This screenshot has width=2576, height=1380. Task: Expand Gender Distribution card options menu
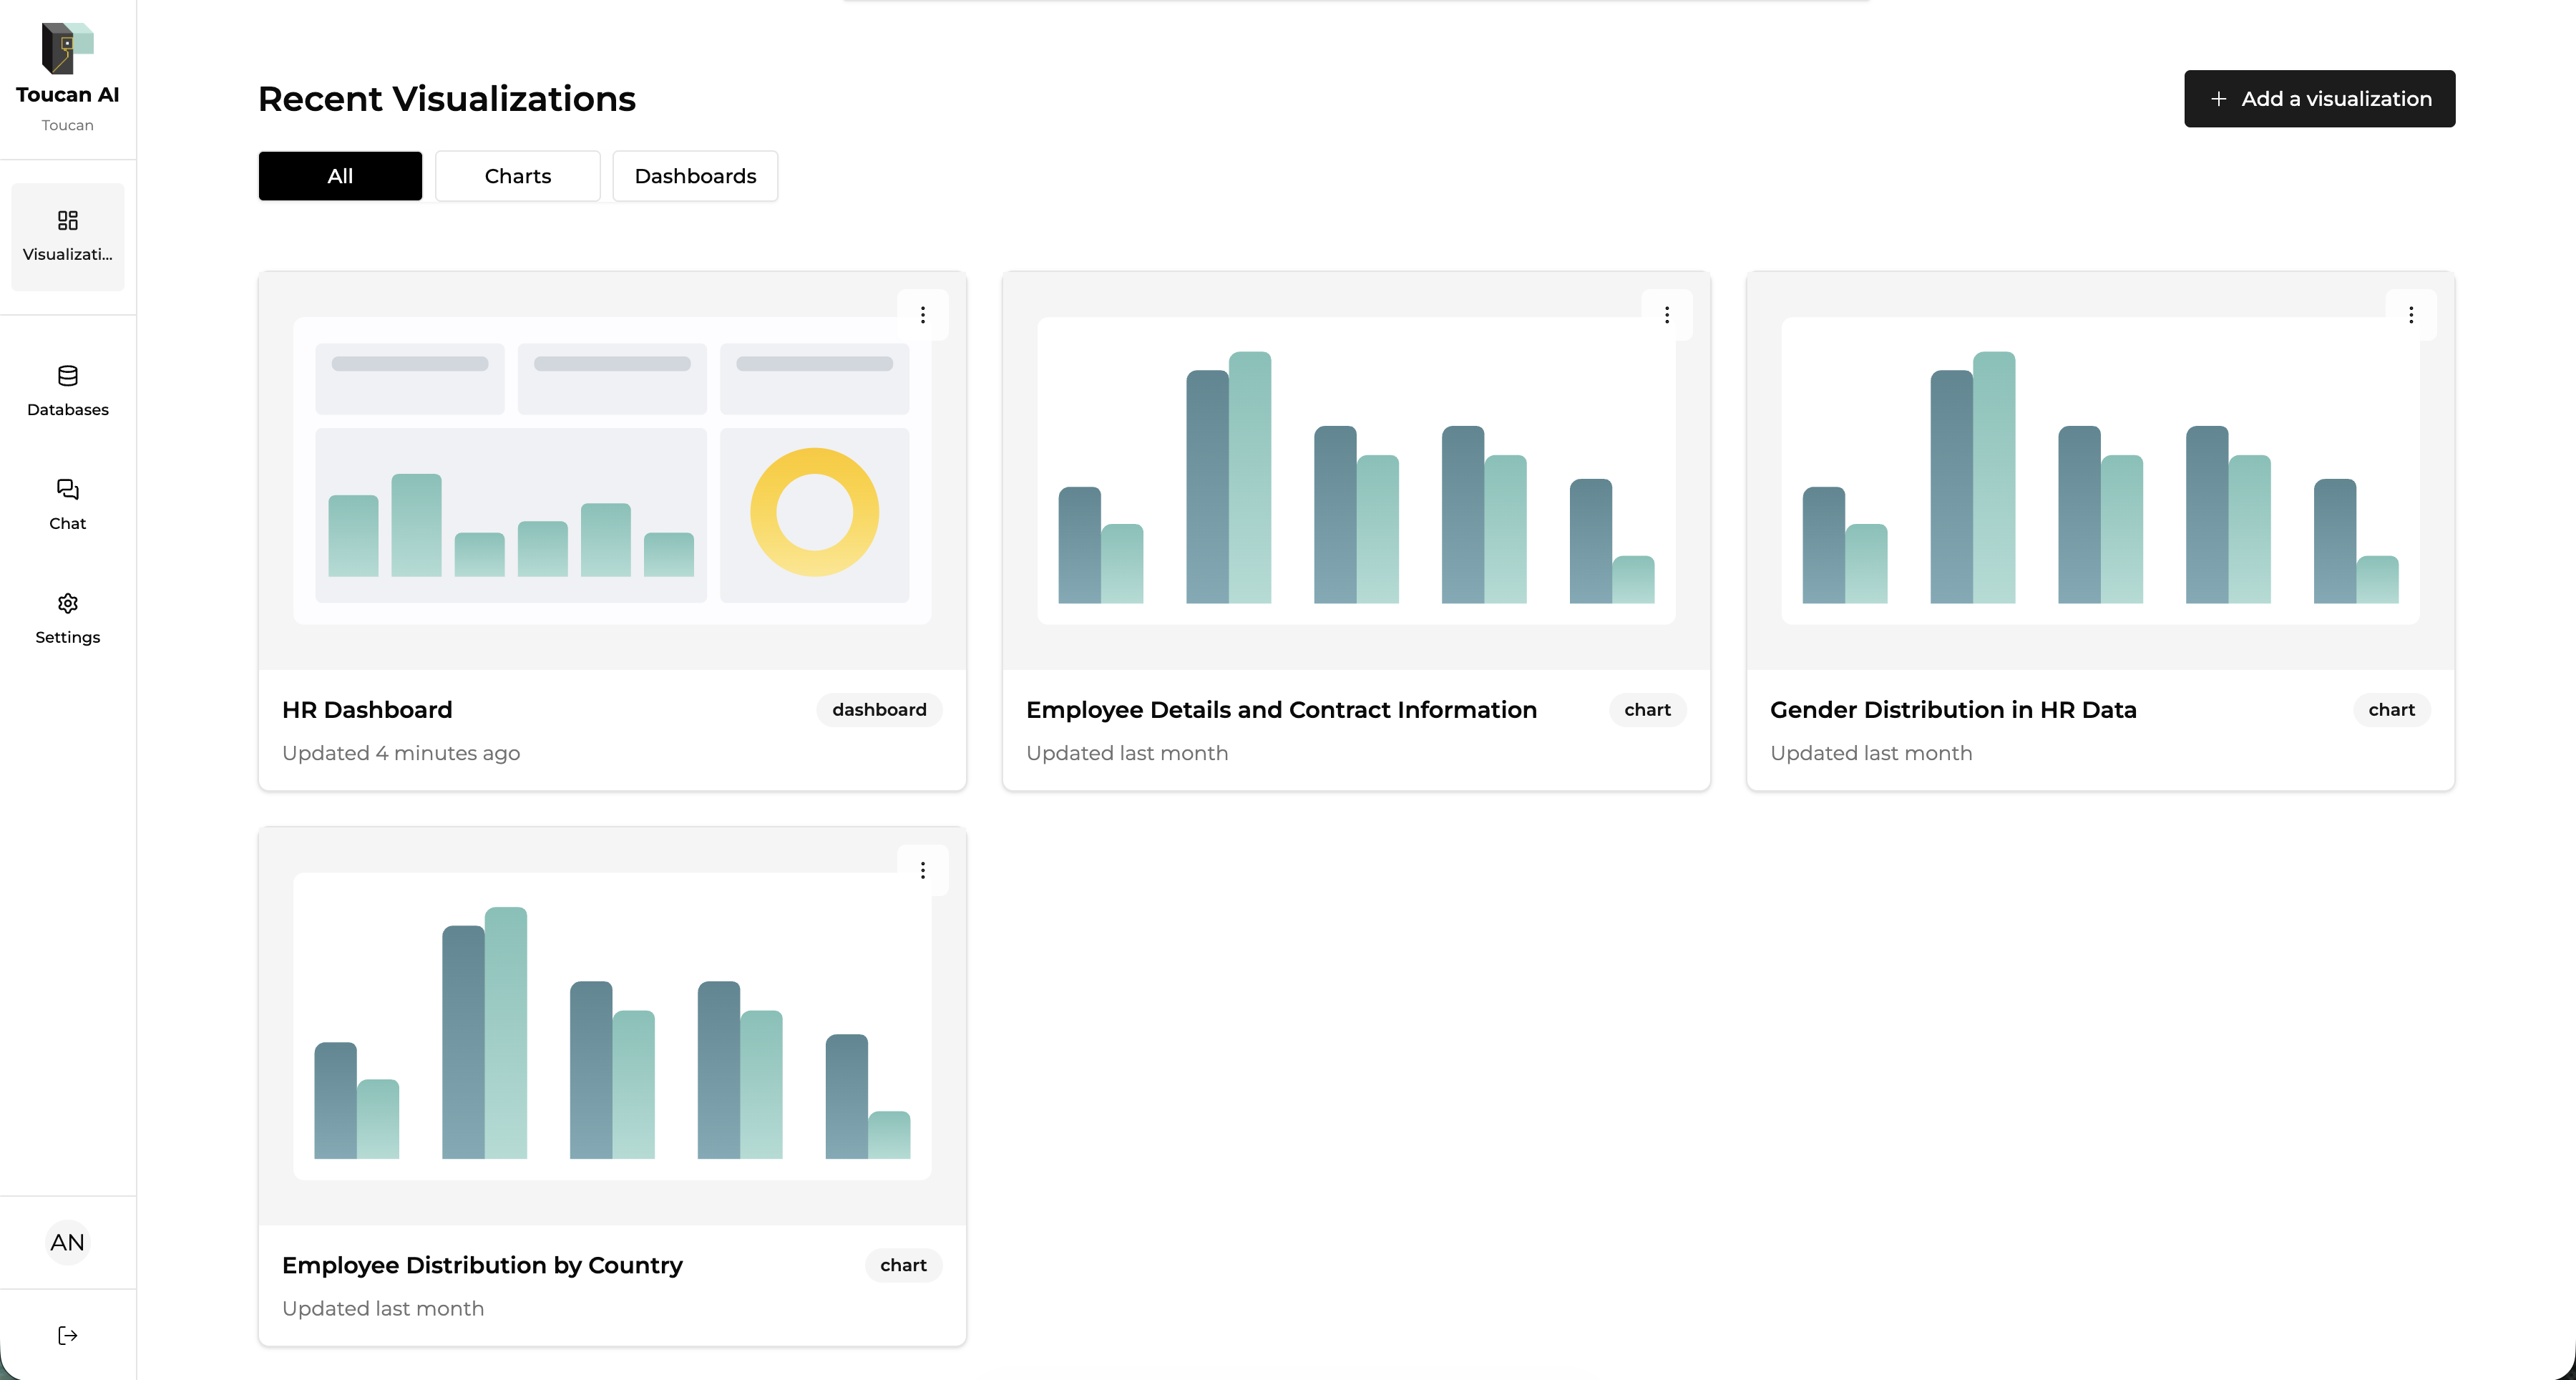(2410, 315)
